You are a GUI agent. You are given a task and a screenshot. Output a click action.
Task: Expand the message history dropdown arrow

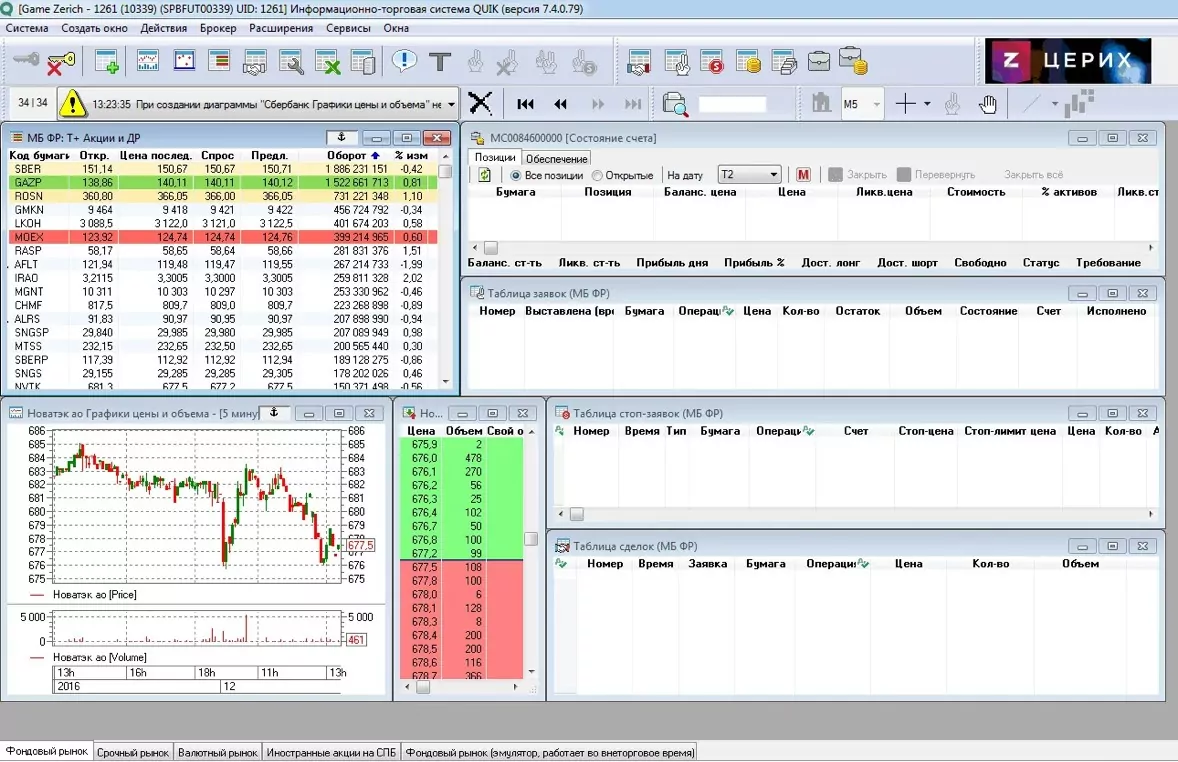click(x=451, y=104)
